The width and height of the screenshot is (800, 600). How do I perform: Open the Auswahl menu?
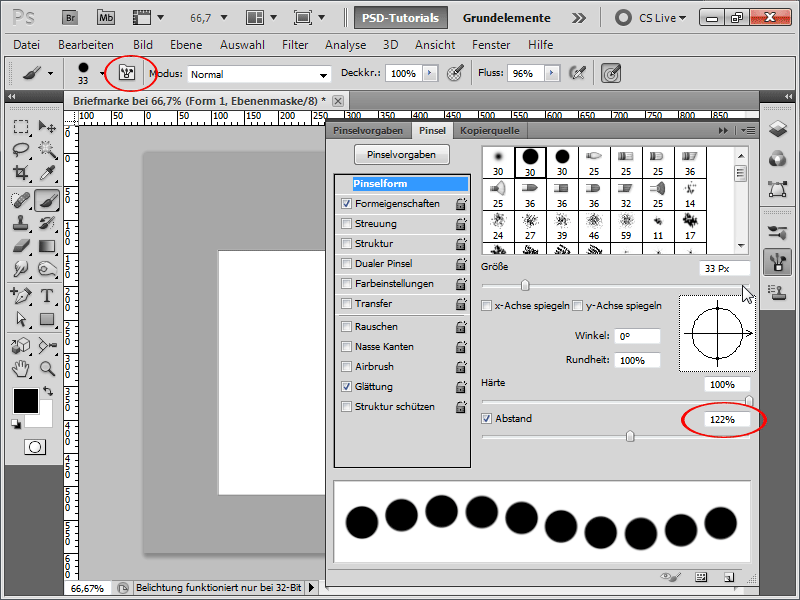(242, 45)
